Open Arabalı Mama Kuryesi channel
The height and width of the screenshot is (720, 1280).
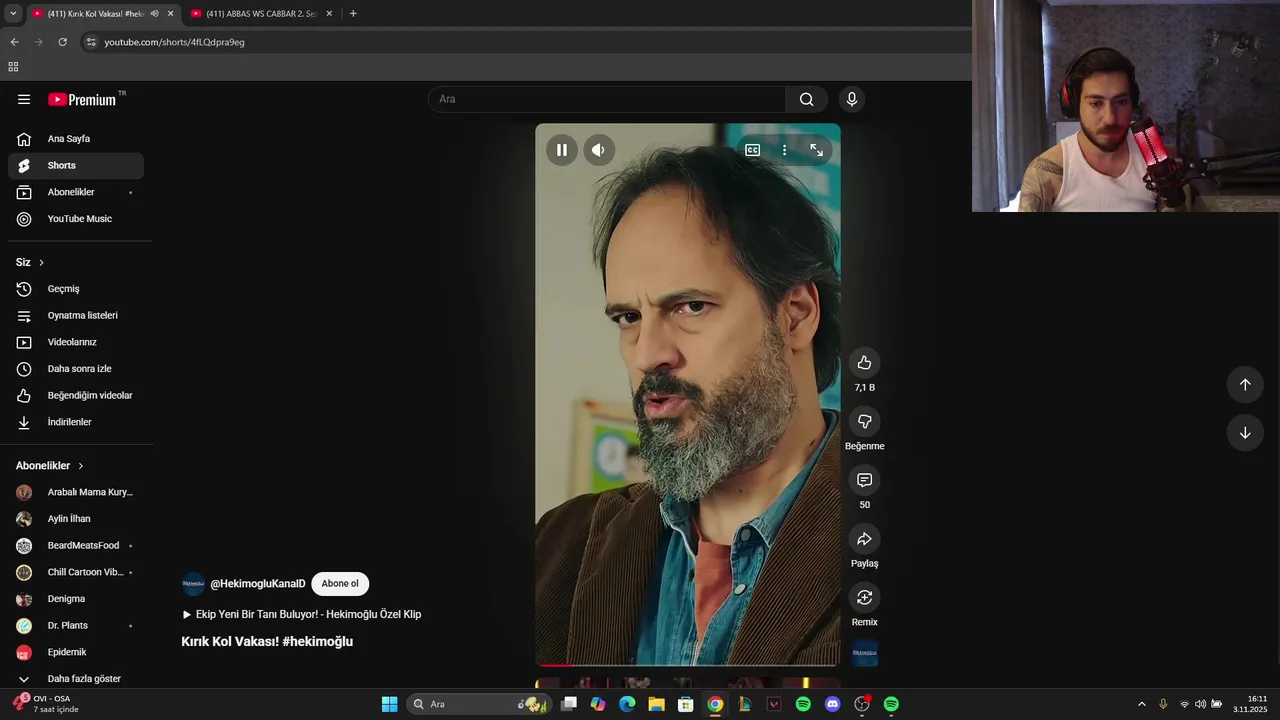pyautogui.click(x=76, y=492)
